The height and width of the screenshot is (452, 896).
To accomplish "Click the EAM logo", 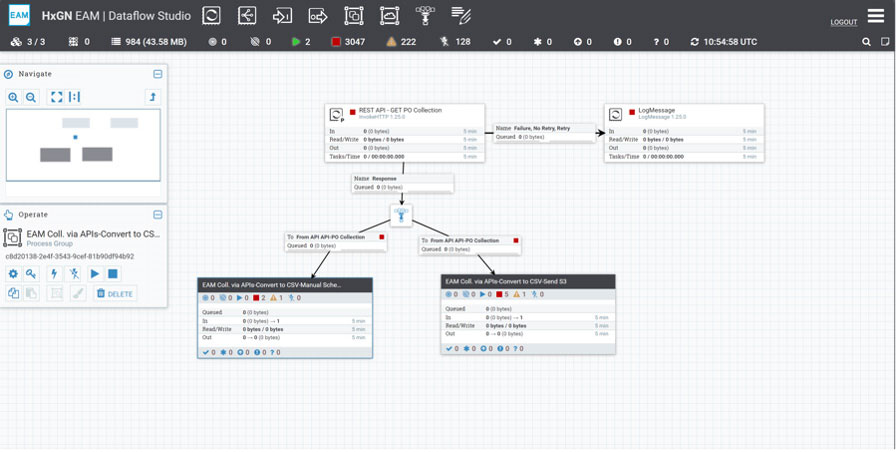I will pos(19,15).
